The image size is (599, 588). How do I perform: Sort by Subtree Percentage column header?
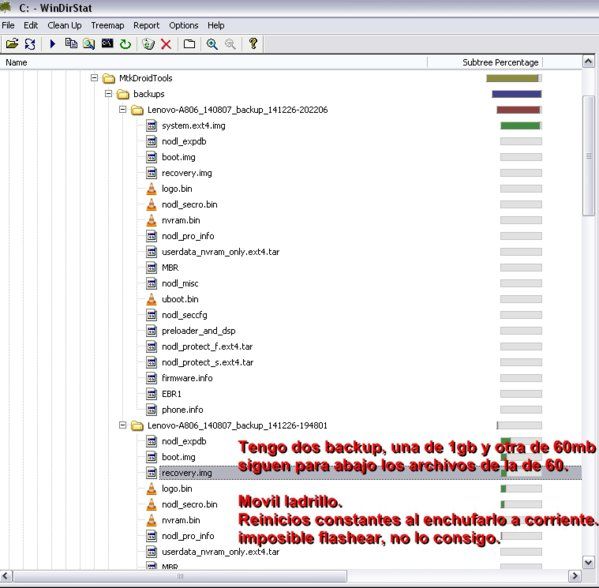click(x=485, y=62)
